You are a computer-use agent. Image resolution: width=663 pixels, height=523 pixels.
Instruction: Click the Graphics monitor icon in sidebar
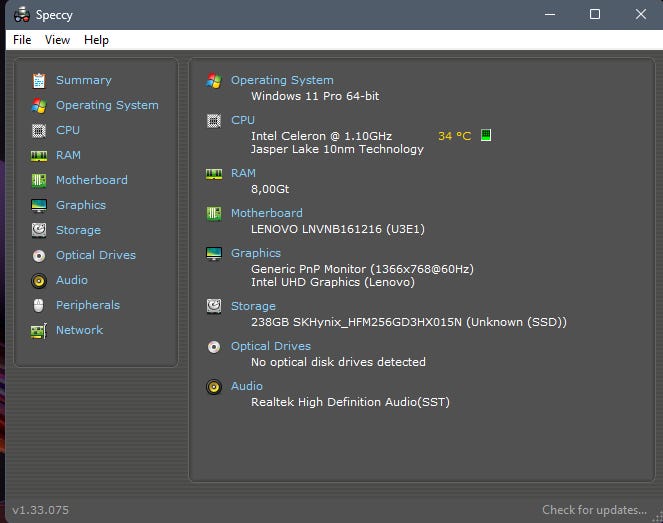[x=39, y=205]
